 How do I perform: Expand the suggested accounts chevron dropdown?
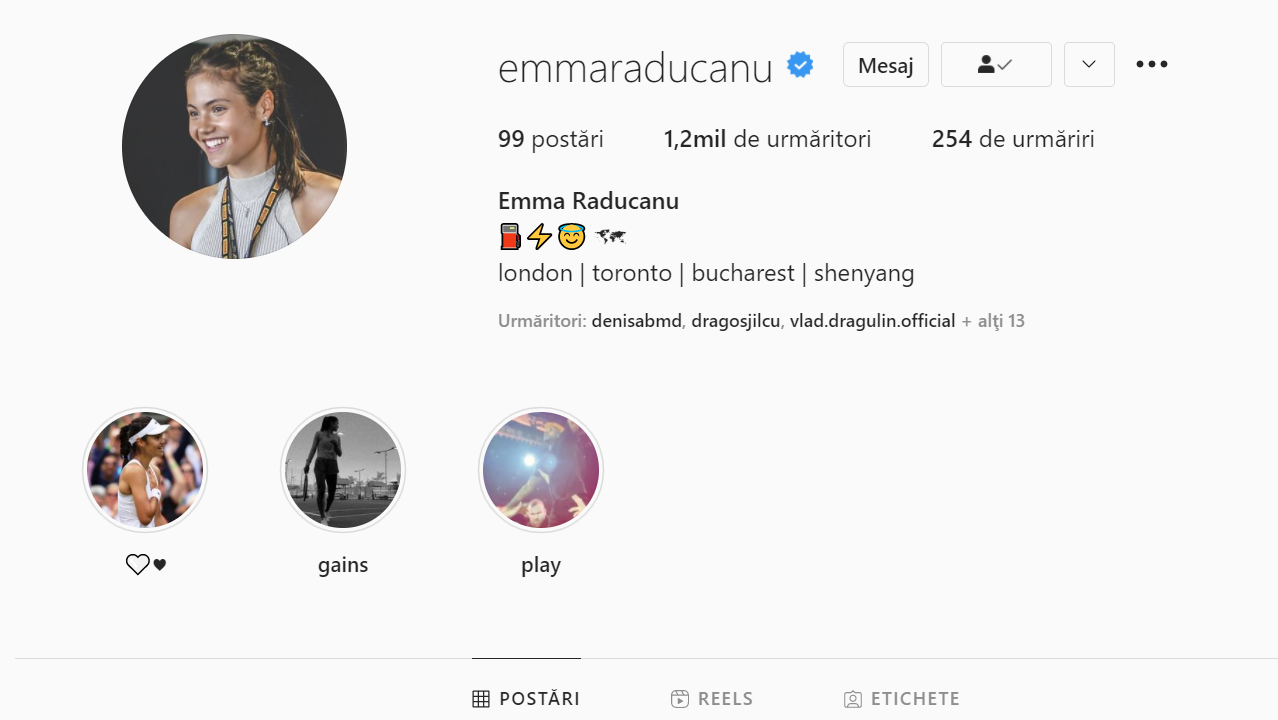point(1089,64)
